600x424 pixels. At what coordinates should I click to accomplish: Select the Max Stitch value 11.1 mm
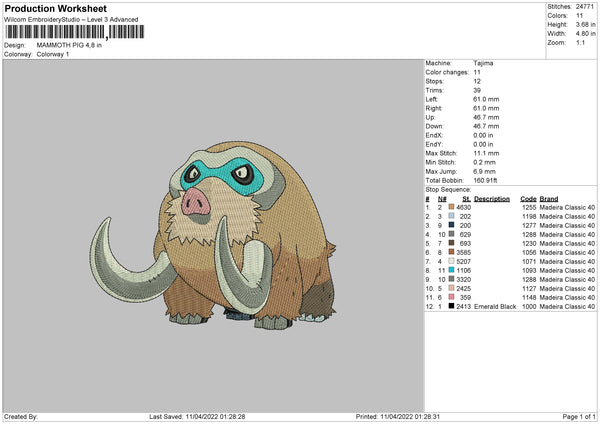(x=486, y=153)
